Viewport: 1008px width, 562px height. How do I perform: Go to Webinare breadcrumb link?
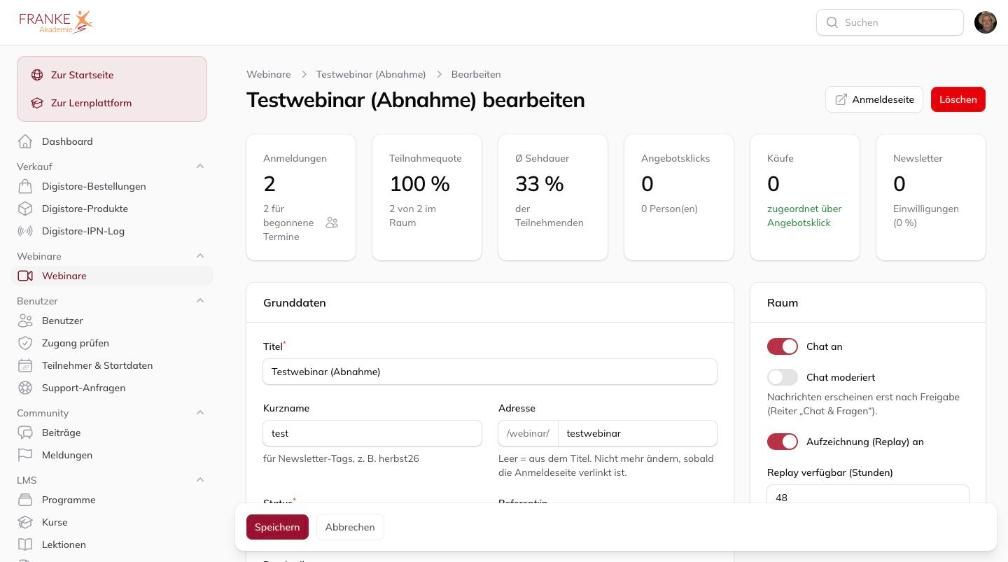coord(269,75)
